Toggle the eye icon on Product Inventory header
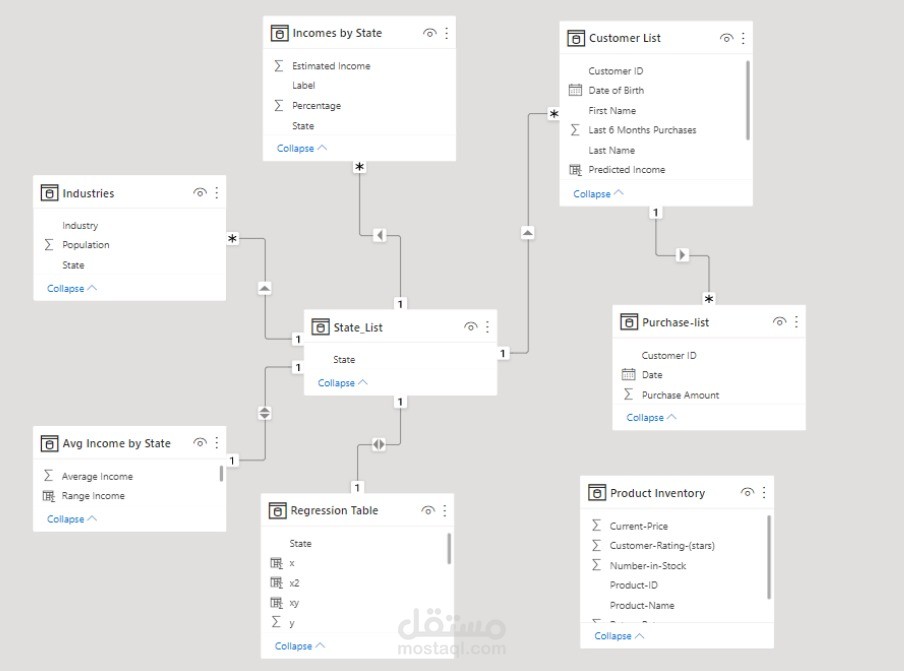Image resolution: width=904 pixels, height=671 pixels. coord(747,492)
